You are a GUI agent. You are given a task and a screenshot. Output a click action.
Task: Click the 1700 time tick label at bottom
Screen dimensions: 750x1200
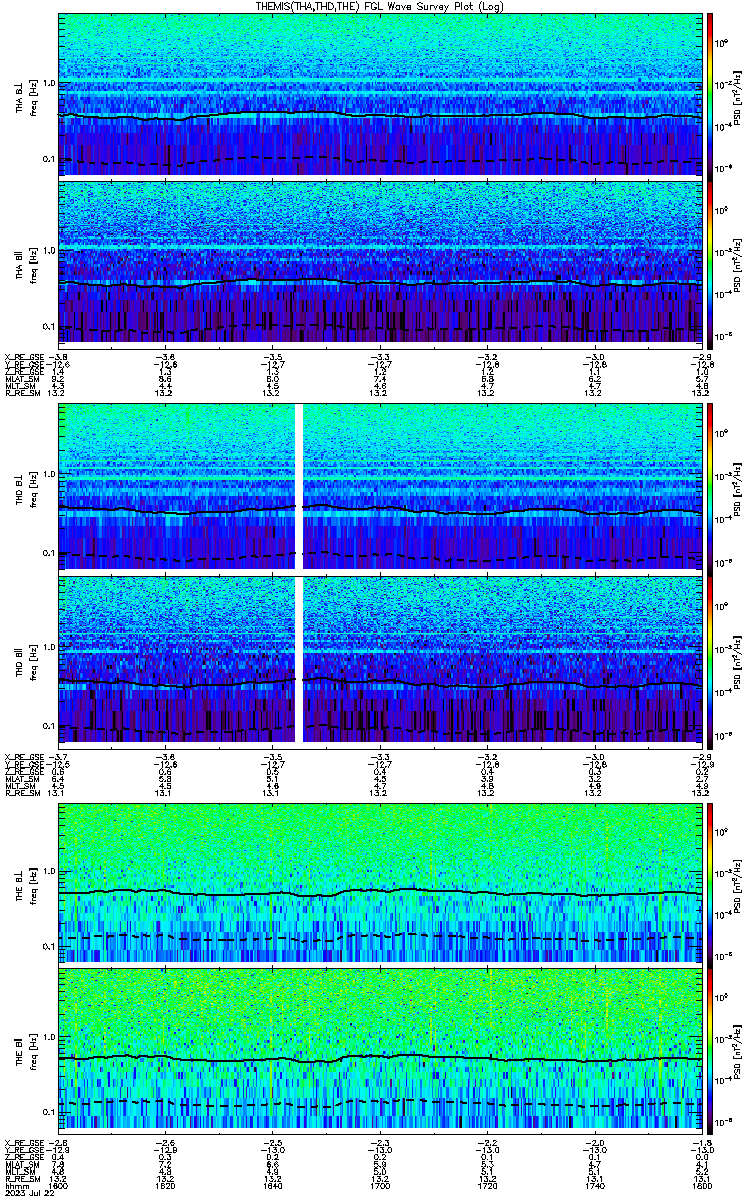(x=380, y=1187)
